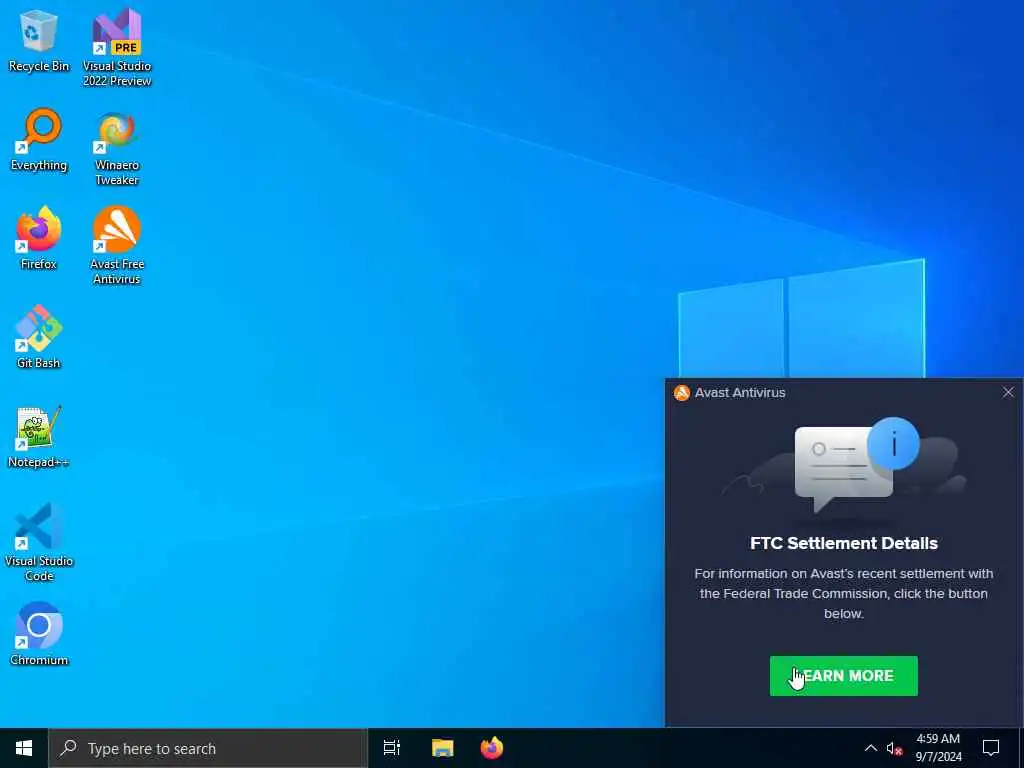Select Visual Studio 2022 Preview shortcut
This screenshot has width=1024, height=768.
coord(117,47)
